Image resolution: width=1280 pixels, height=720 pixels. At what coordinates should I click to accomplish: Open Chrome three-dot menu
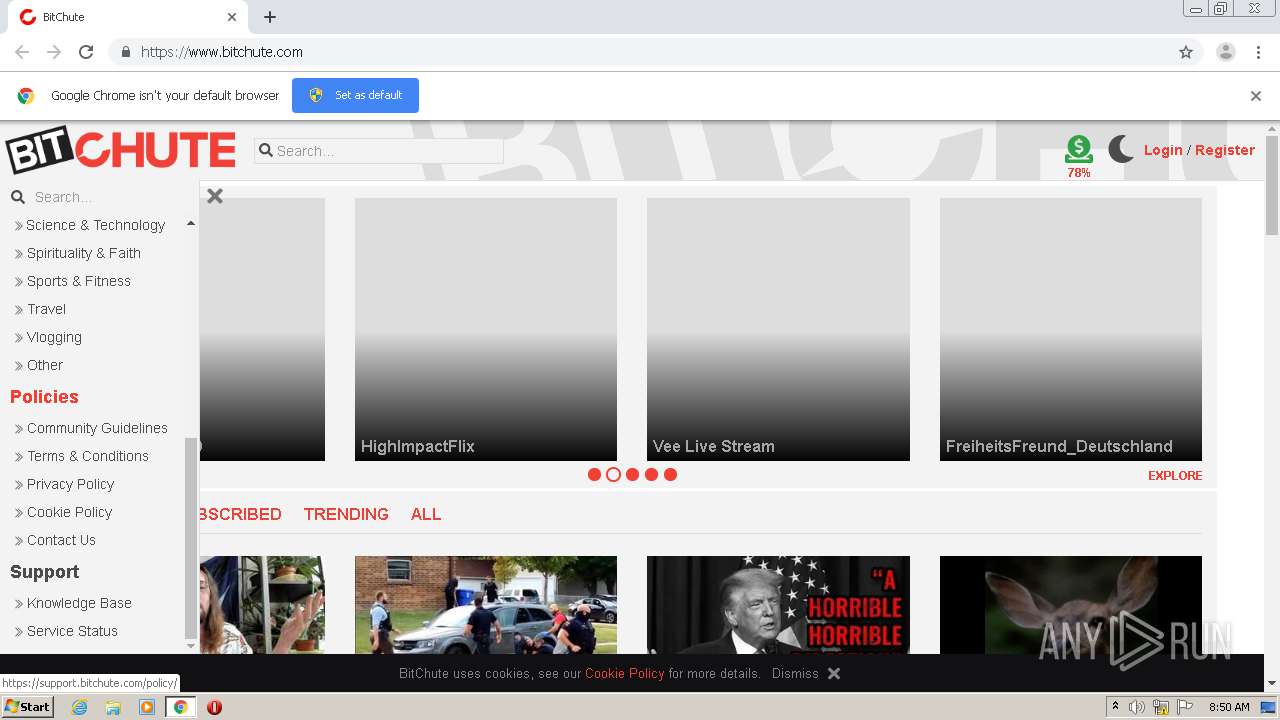pos(1258,52)
